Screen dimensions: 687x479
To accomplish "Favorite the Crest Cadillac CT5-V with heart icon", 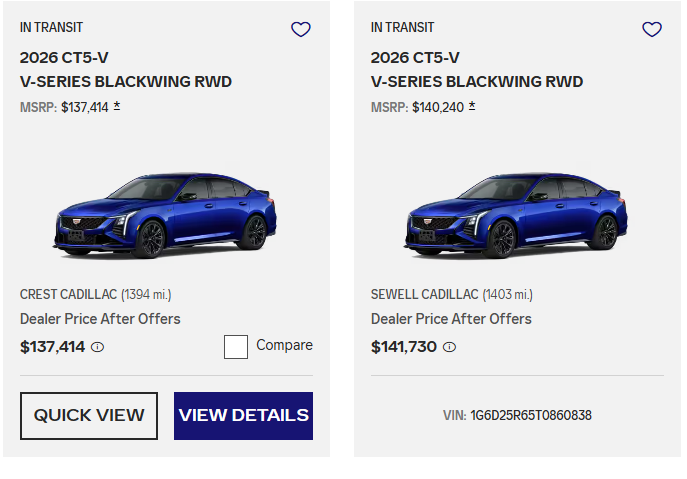I will (x=301, y=30).
